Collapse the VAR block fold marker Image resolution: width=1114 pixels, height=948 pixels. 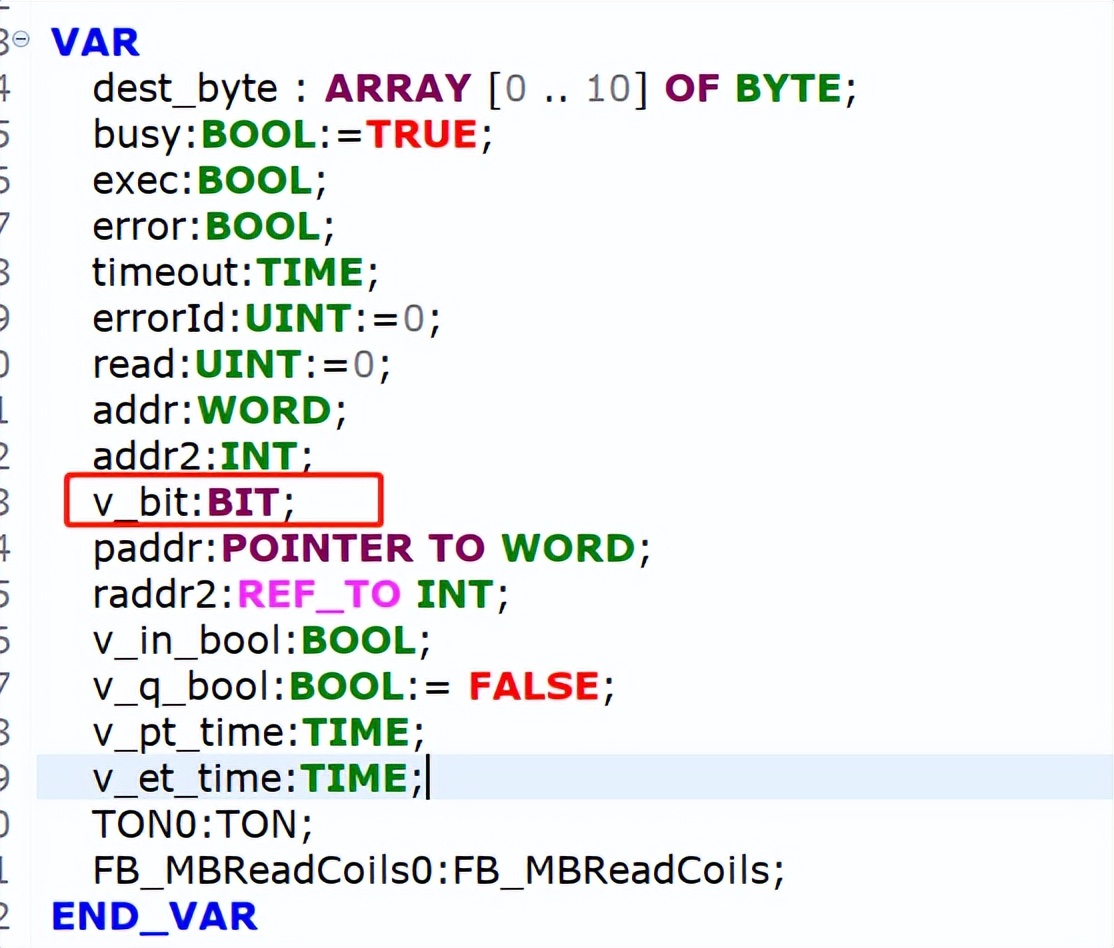coord(21,40)
